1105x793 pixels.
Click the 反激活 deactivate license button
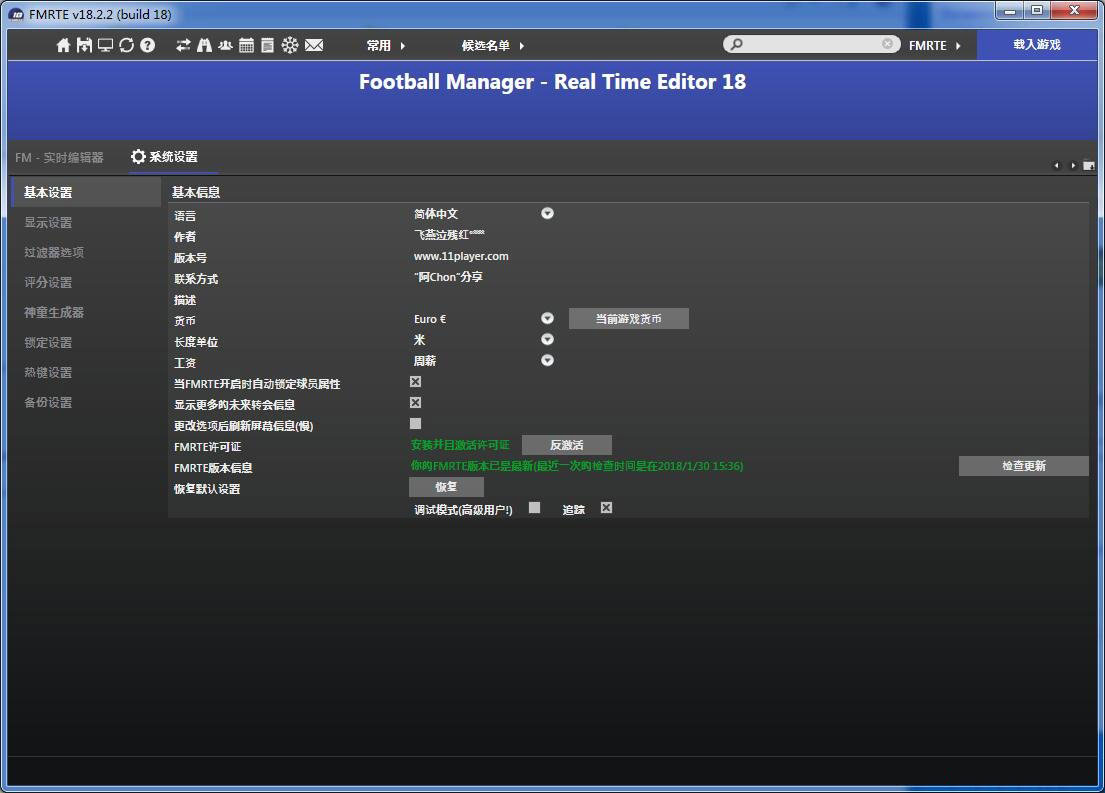click(567, 445)
